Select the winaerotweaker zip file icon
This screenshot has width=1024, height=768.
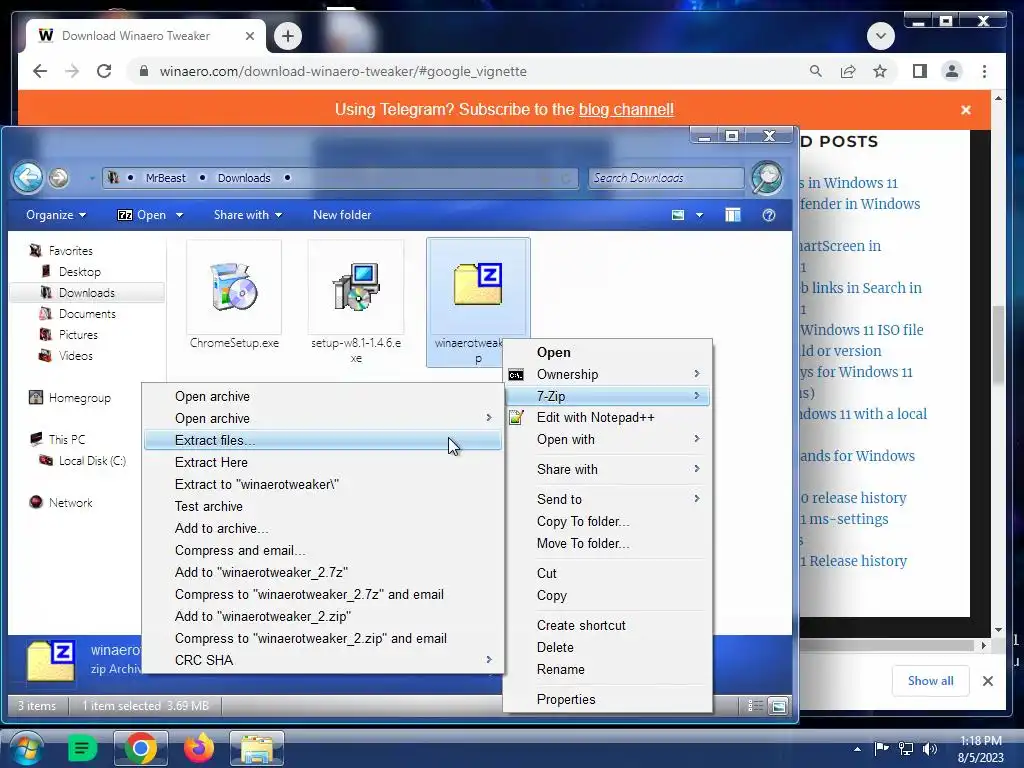pyautogui.click(x=478, y=284)
